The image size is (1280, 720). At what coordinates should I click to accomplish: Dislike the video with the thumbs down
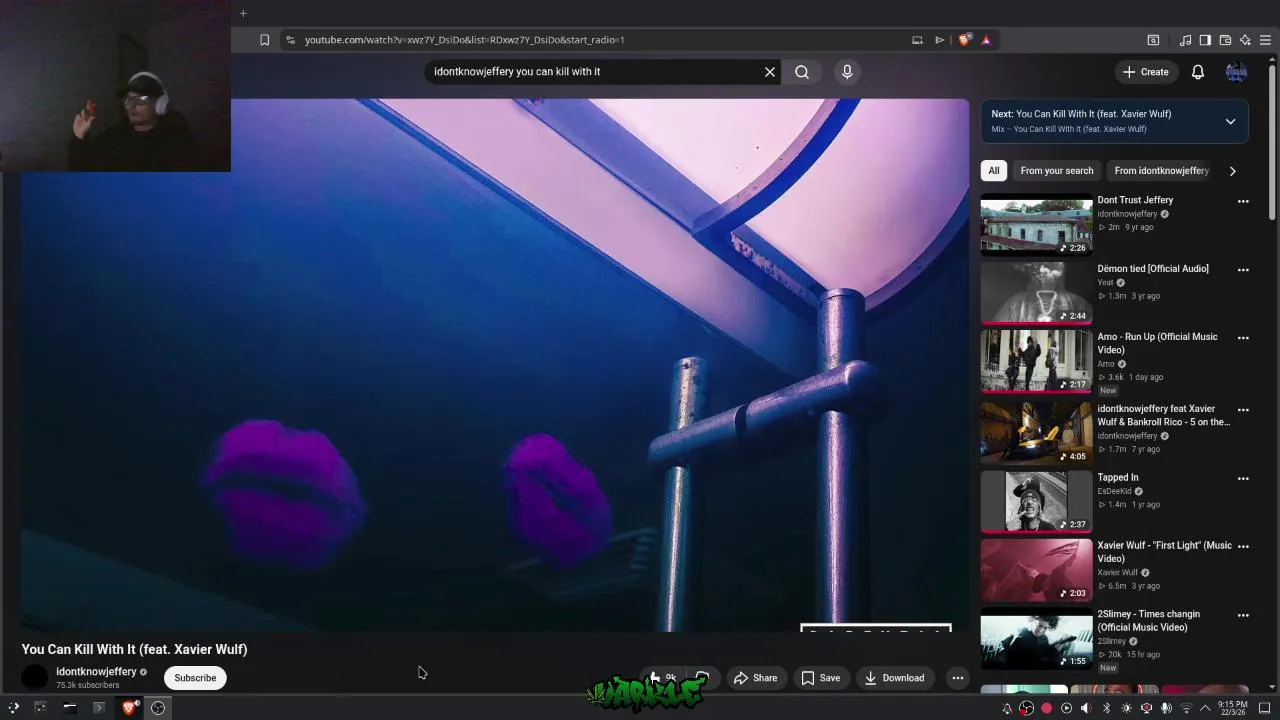(x=703, y=678)
